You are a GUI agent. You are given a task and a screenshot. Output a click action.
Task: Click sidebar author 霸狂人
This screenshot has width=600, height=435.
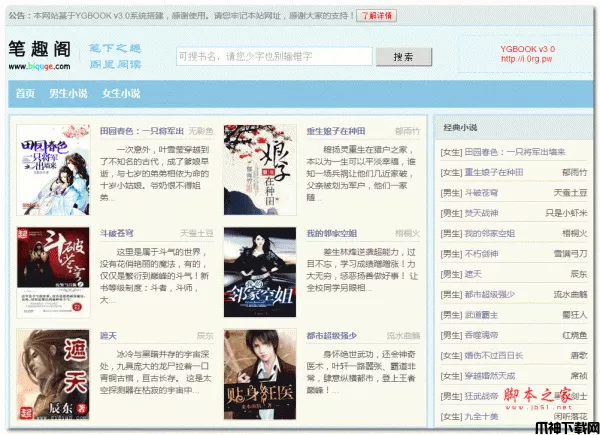pyautogui.click(x=575, y=315)
